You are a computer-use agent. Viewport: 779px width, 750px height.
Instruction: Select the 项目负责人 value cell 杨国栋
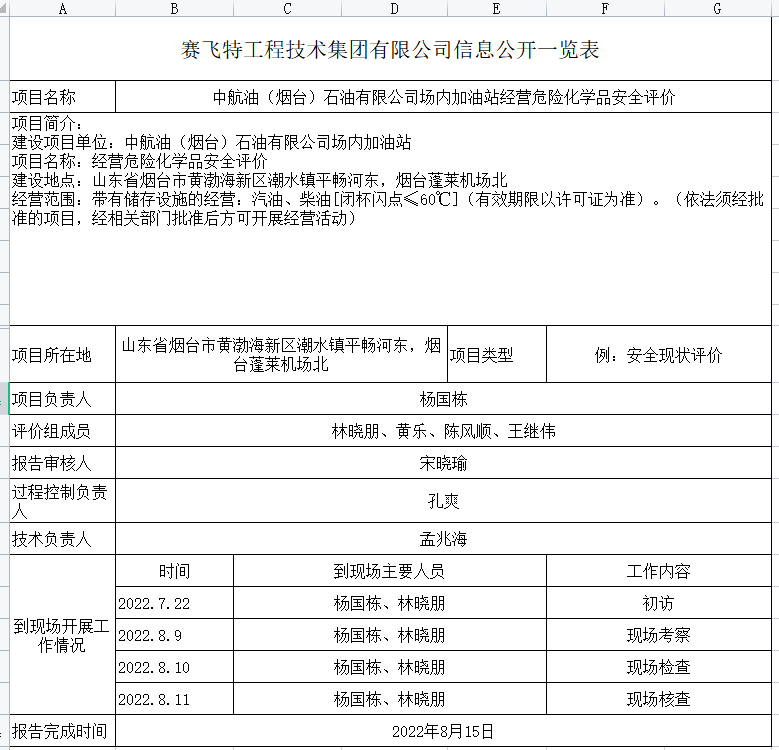coord(443,398)
